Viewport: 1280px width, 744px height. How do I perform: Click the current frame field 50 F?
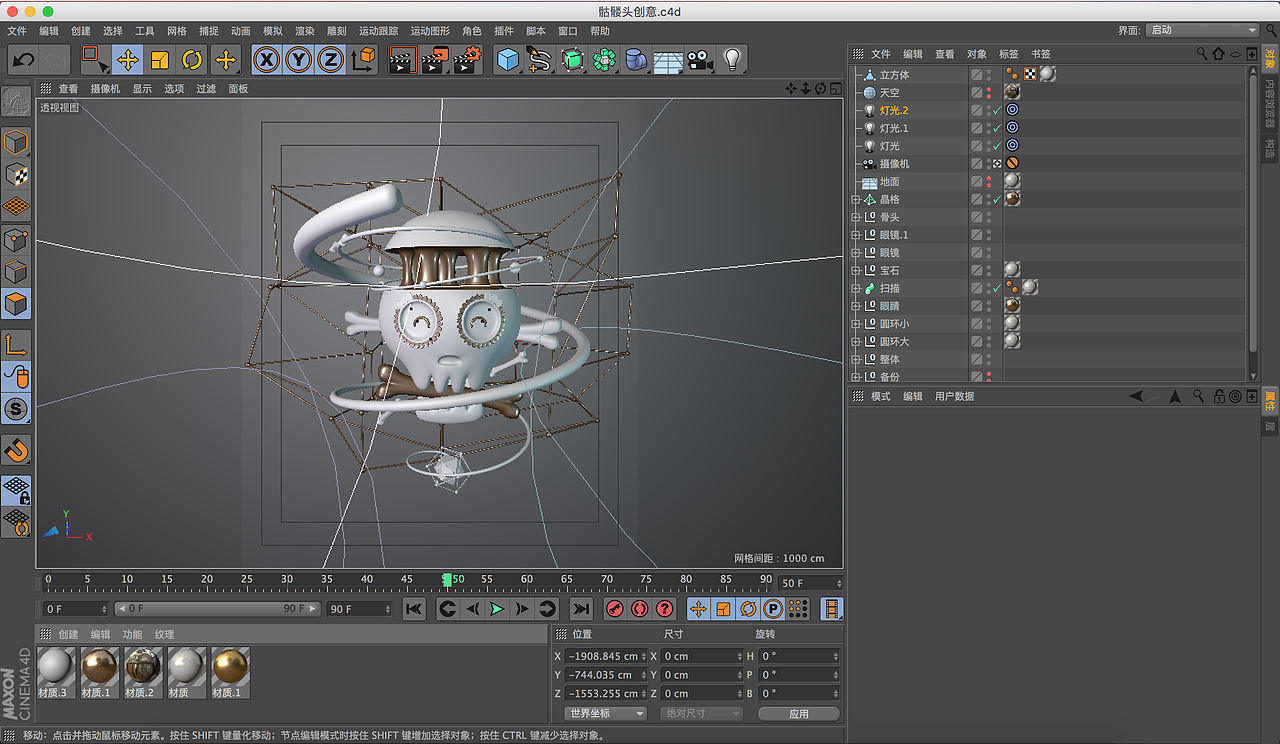click(x=811, y=583)
